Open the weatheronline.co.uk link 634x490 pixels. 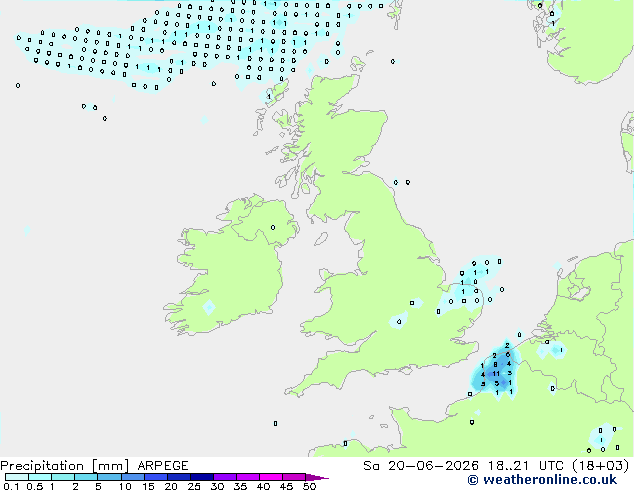[x=542, y=480]
